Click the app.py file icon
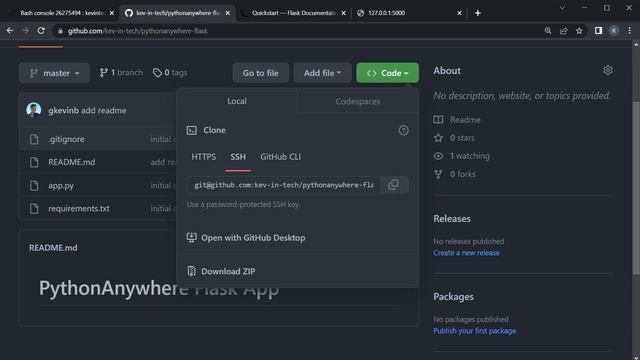The width and height of the screenshot is (640, 360). [34, 185]
